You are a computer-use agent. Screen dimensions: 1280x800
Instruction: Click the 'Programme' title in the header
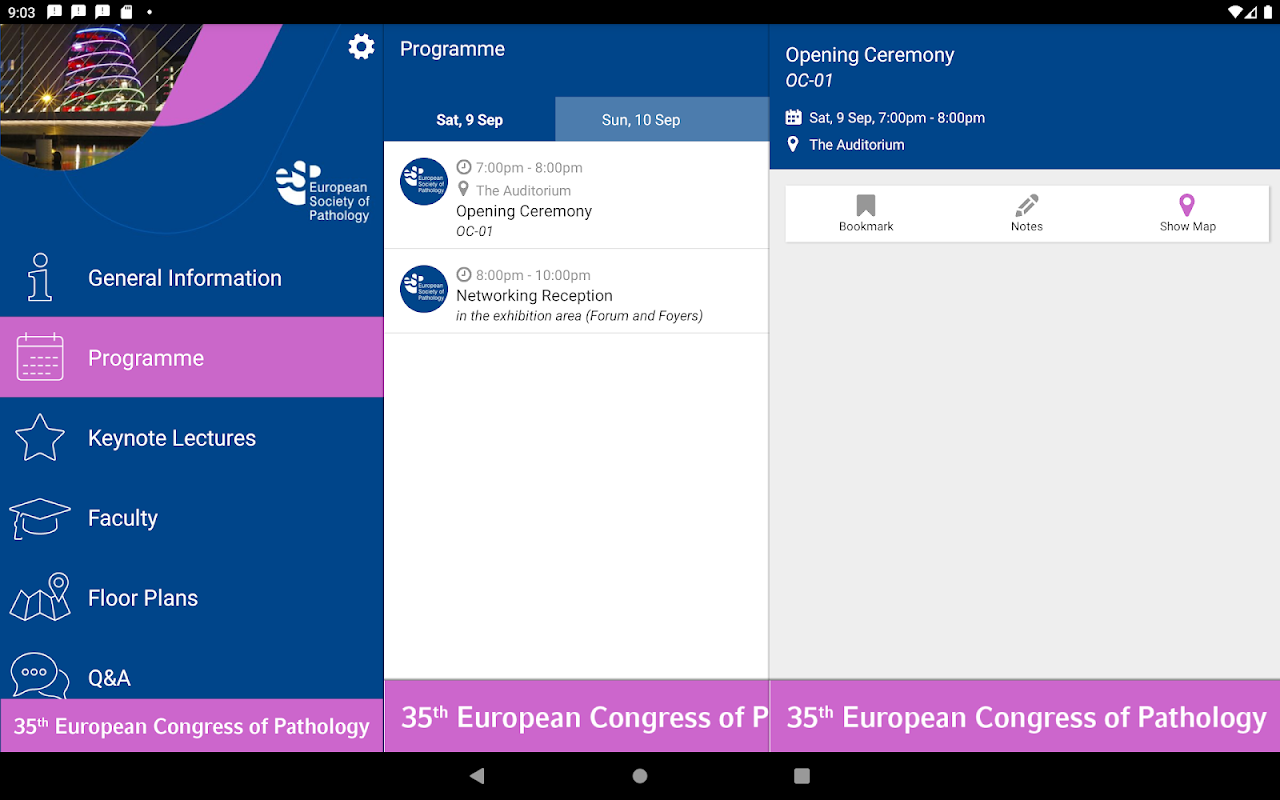tap(452, 49)
